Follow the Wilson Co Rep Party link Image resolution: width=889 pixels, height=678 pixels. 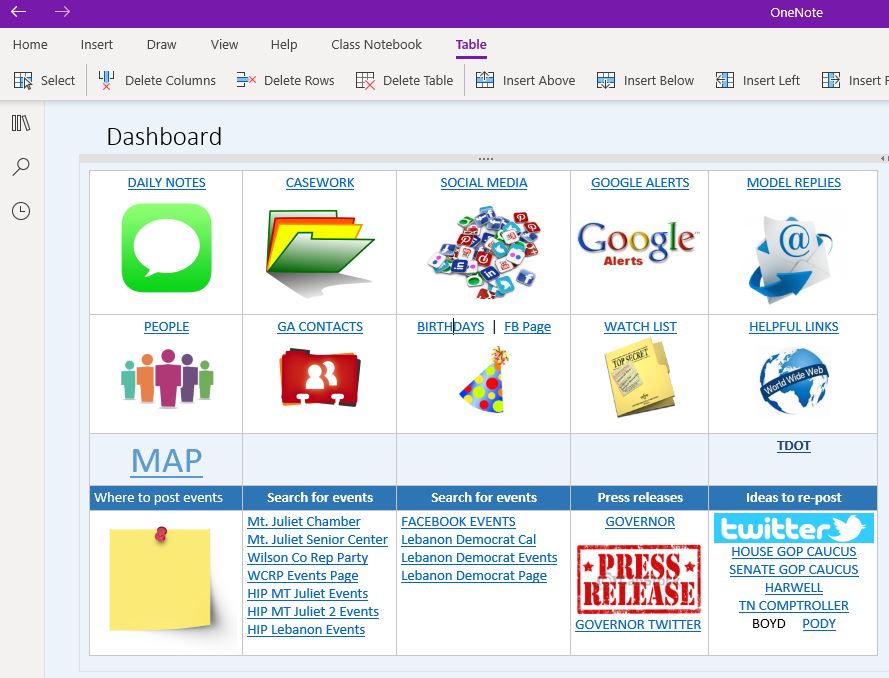click(308, 558)
